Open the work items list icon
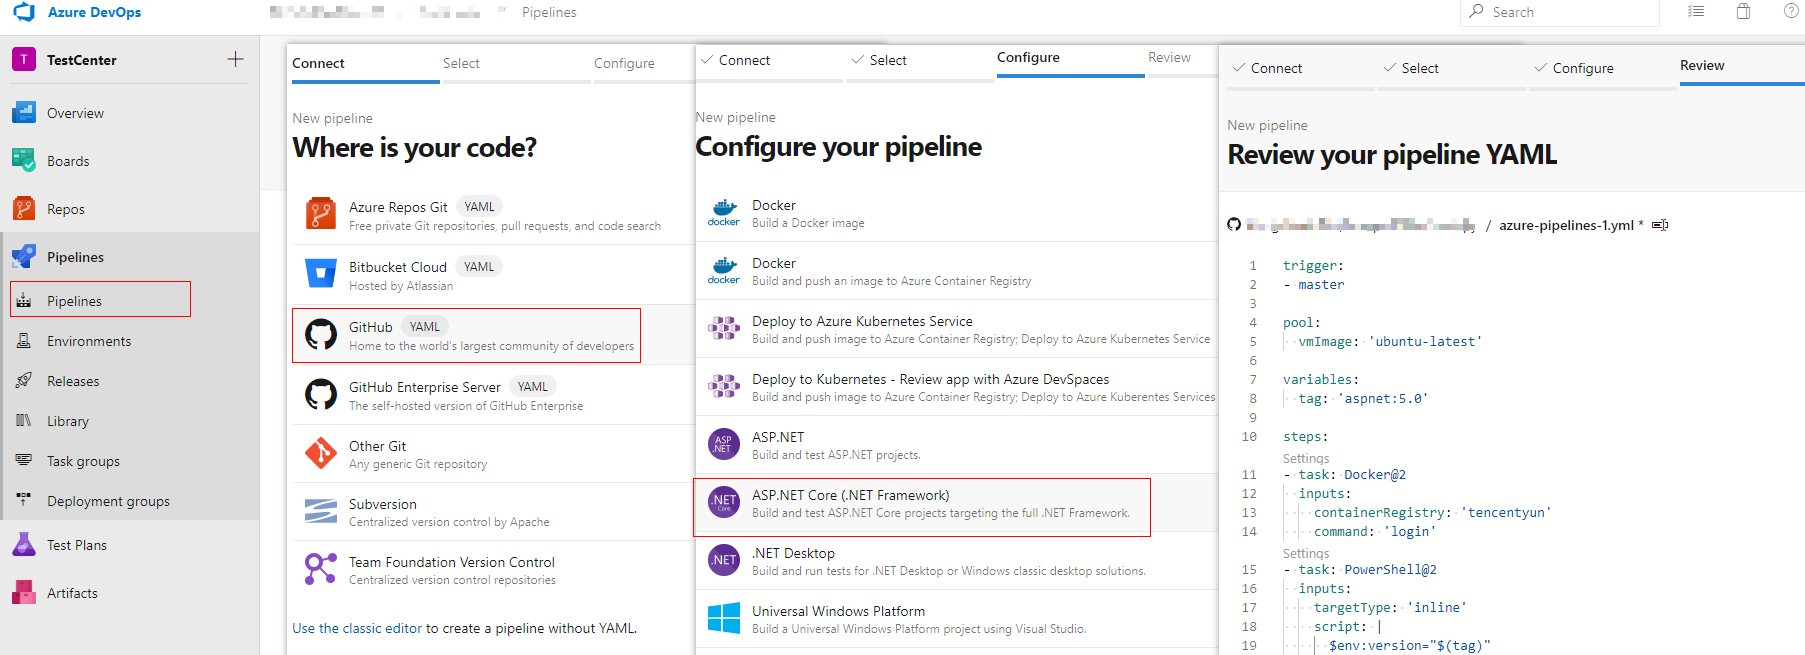The width and height of the screenshot is (1805, 655). coord(1696,12)
